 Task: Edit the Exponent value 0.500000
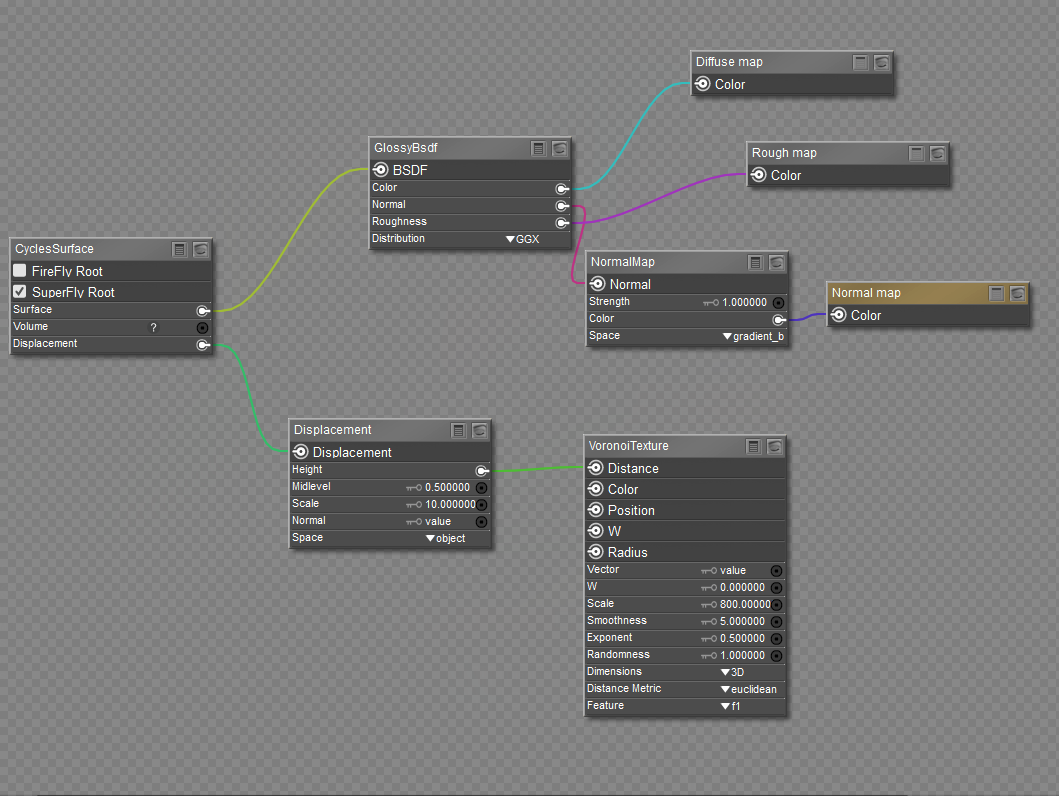pos(742,638)
